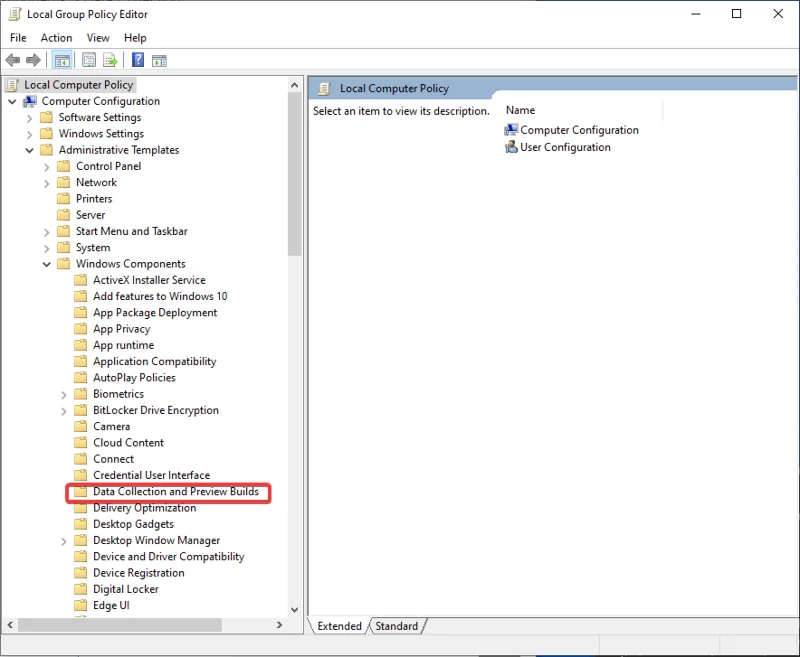Click the blue Help toolbar icon
The image size is (800, 657).
pos(138,60)
